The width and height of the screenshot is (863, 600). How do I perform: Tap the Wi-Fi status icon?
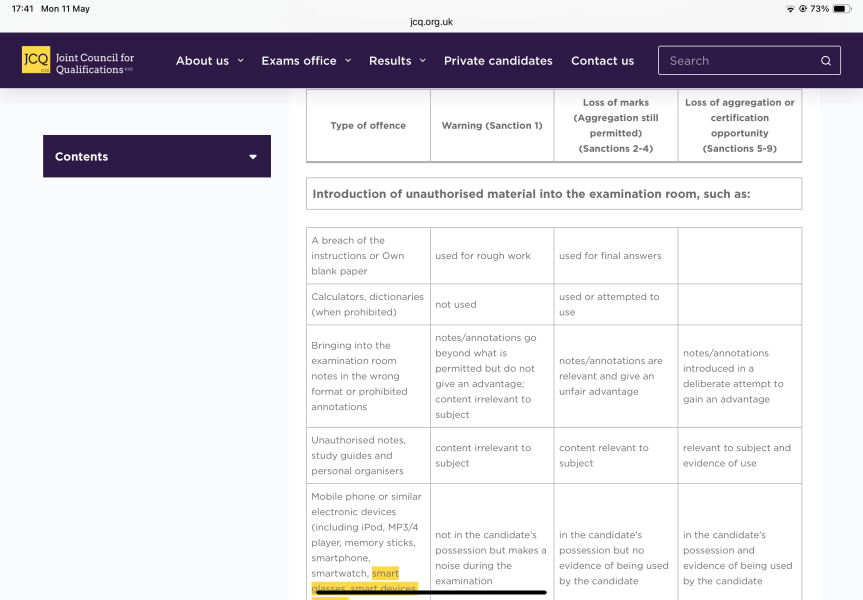790,9
